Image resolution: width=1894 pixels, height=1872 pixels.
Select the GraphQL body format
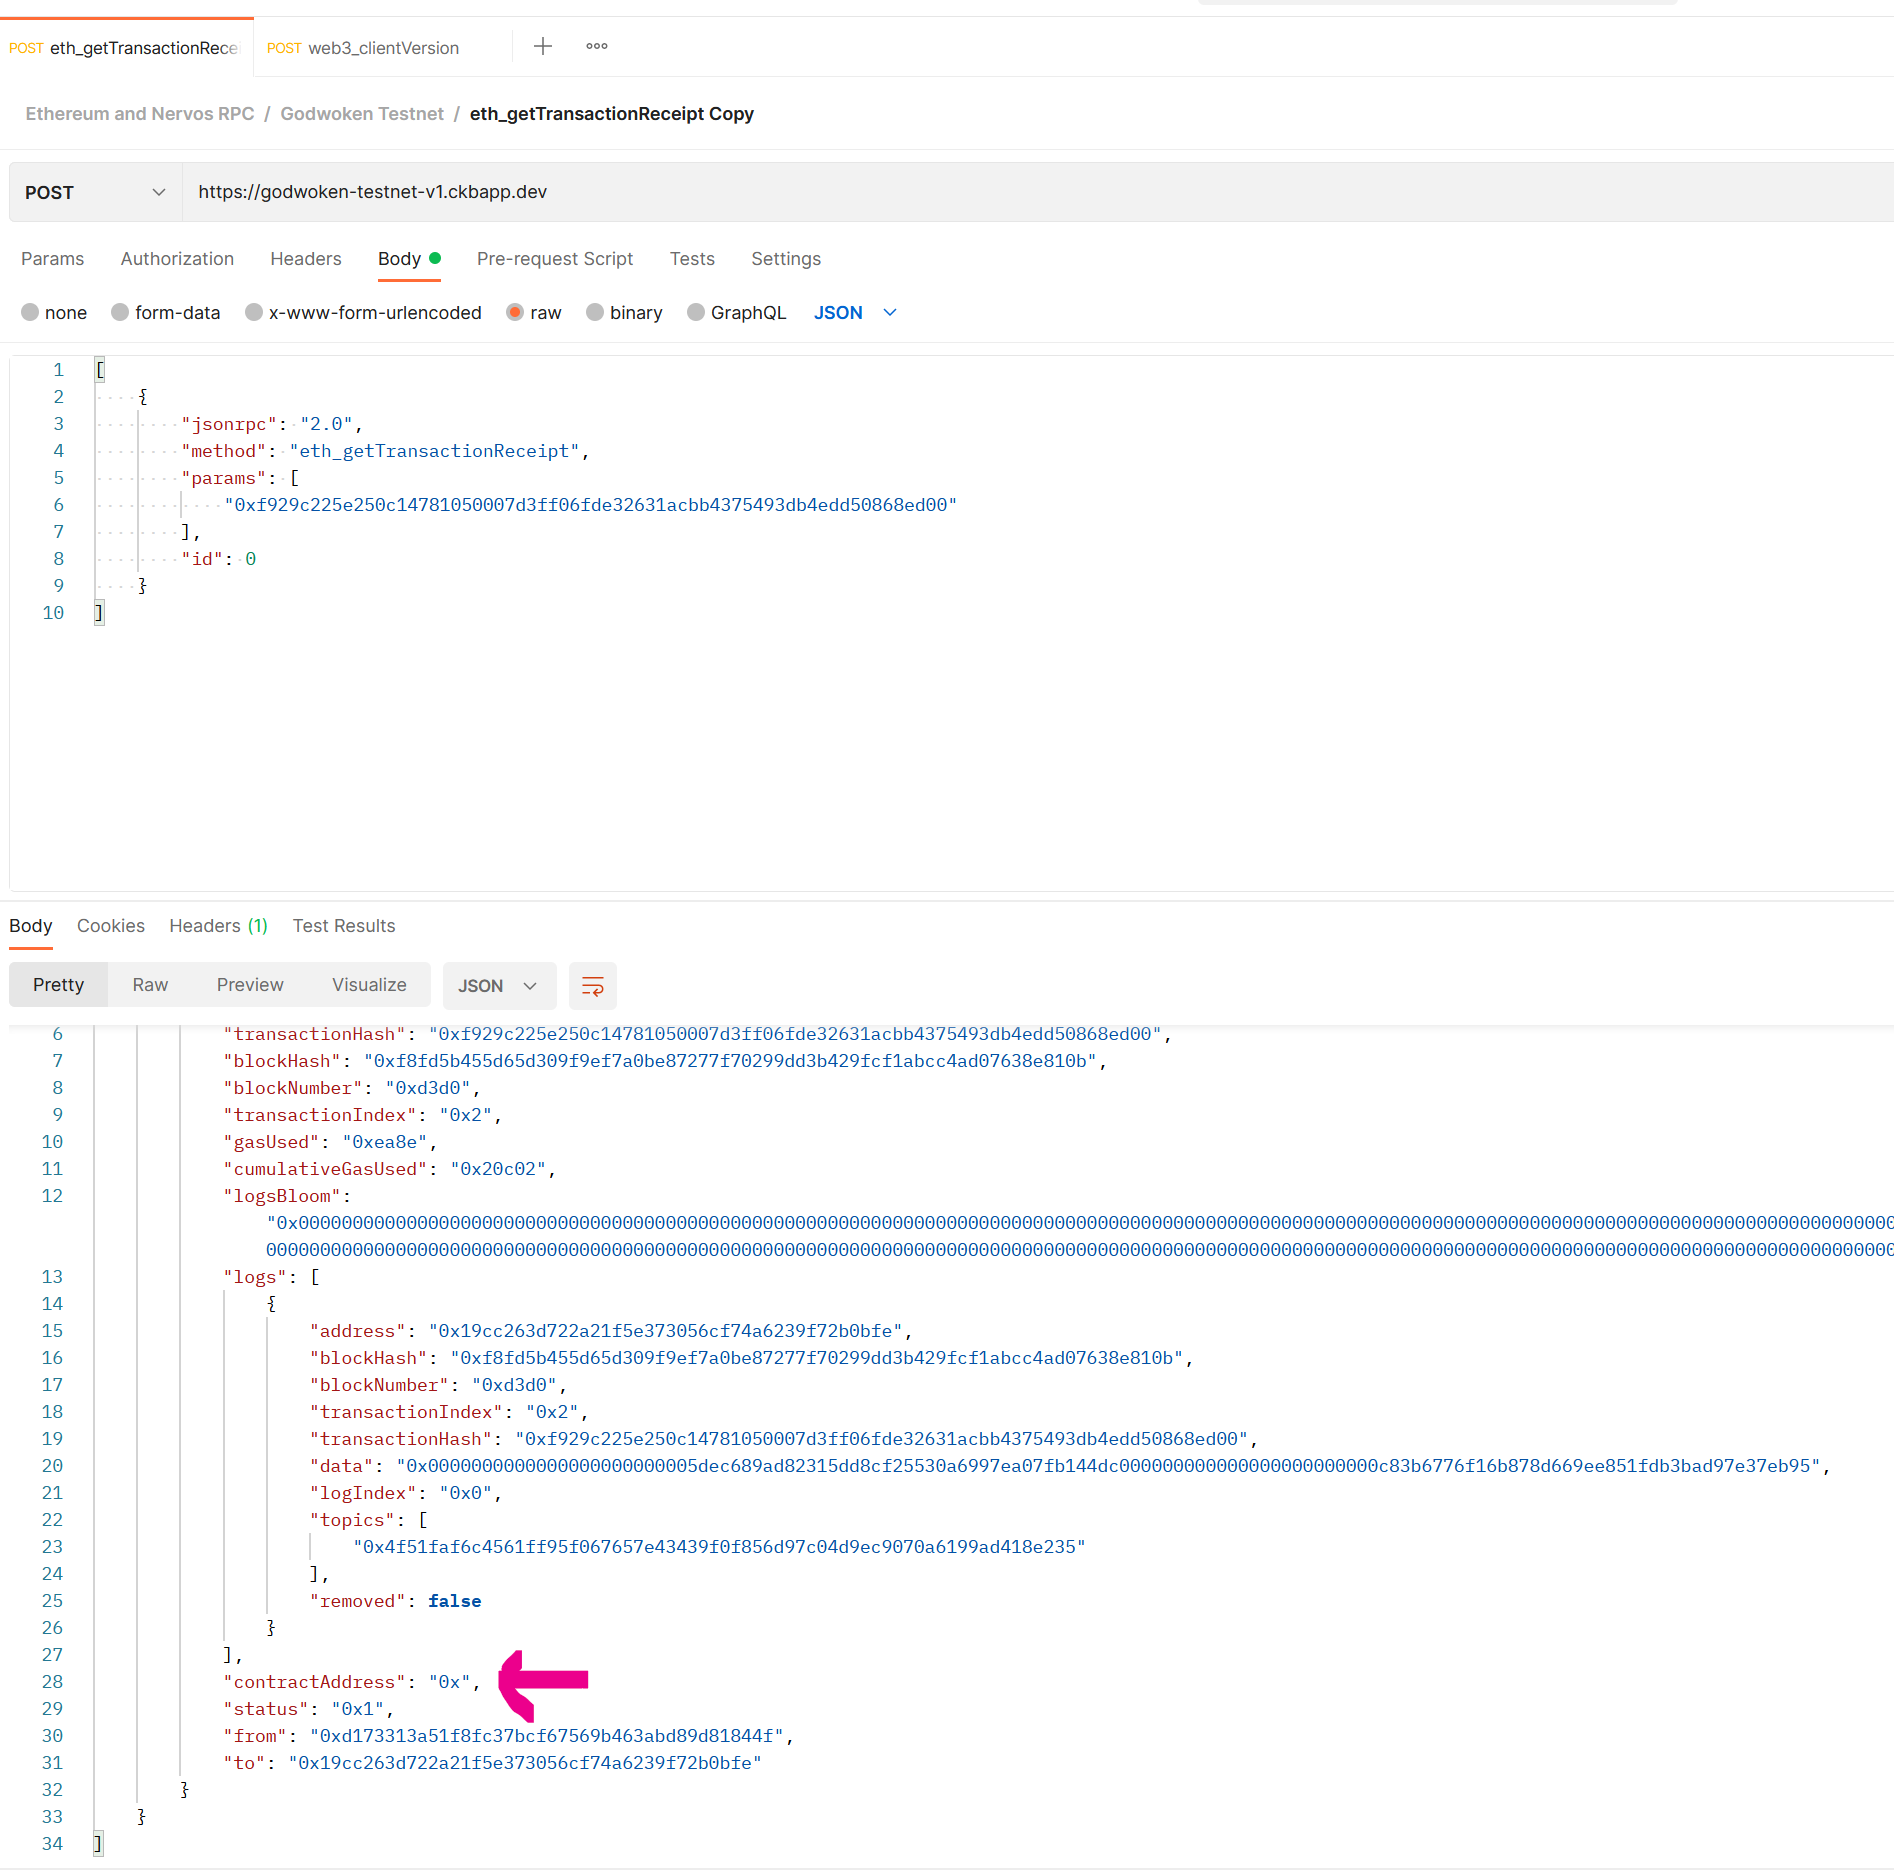[x=696, y=312]
